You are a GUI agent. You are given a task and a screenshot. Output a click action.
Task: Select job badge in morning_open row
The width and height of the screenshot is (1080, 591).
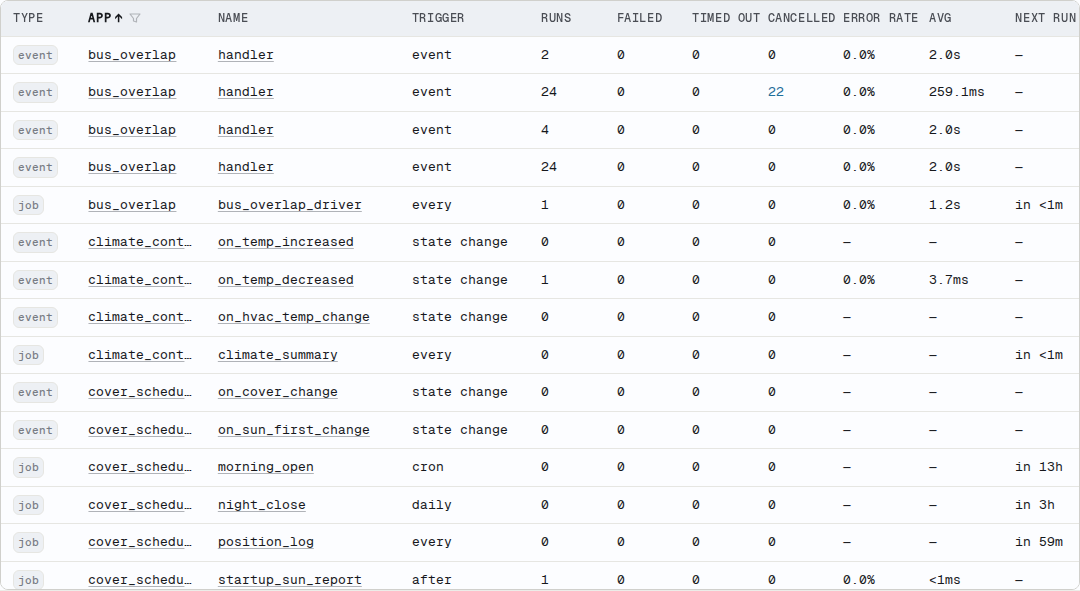click(x=28, y=468)
